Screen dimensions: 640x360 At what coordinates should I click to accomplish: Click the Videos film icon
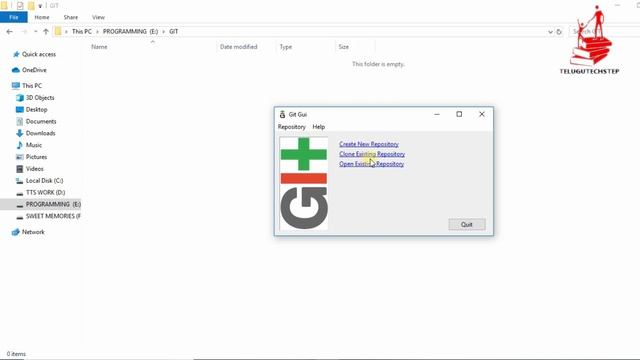click(x=20, y=169)
